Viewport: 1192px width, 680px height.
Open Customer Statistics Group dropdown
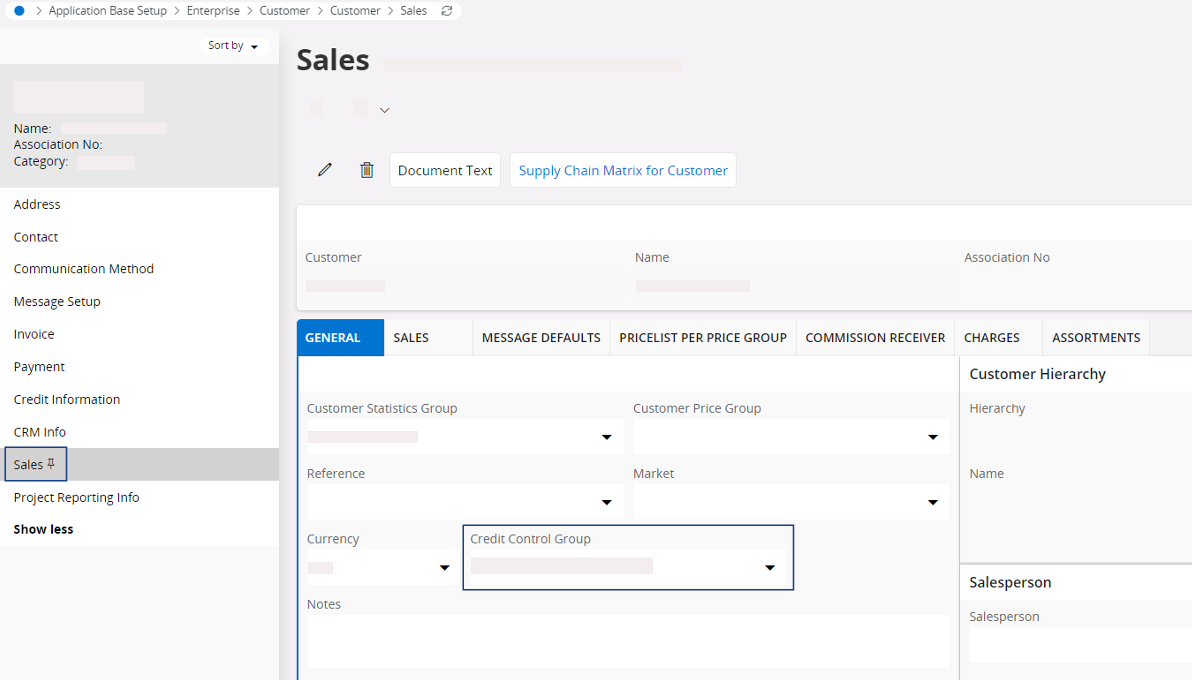click(x=606, y=437)
